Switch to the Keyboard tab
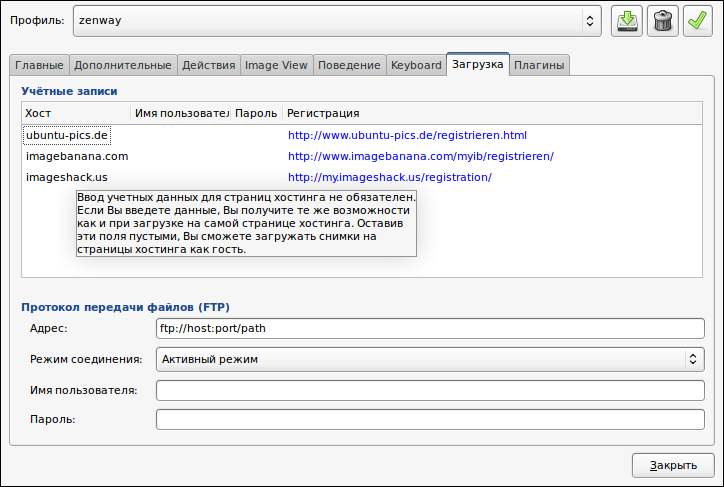The image size is (724, 487). coord(416,65)
